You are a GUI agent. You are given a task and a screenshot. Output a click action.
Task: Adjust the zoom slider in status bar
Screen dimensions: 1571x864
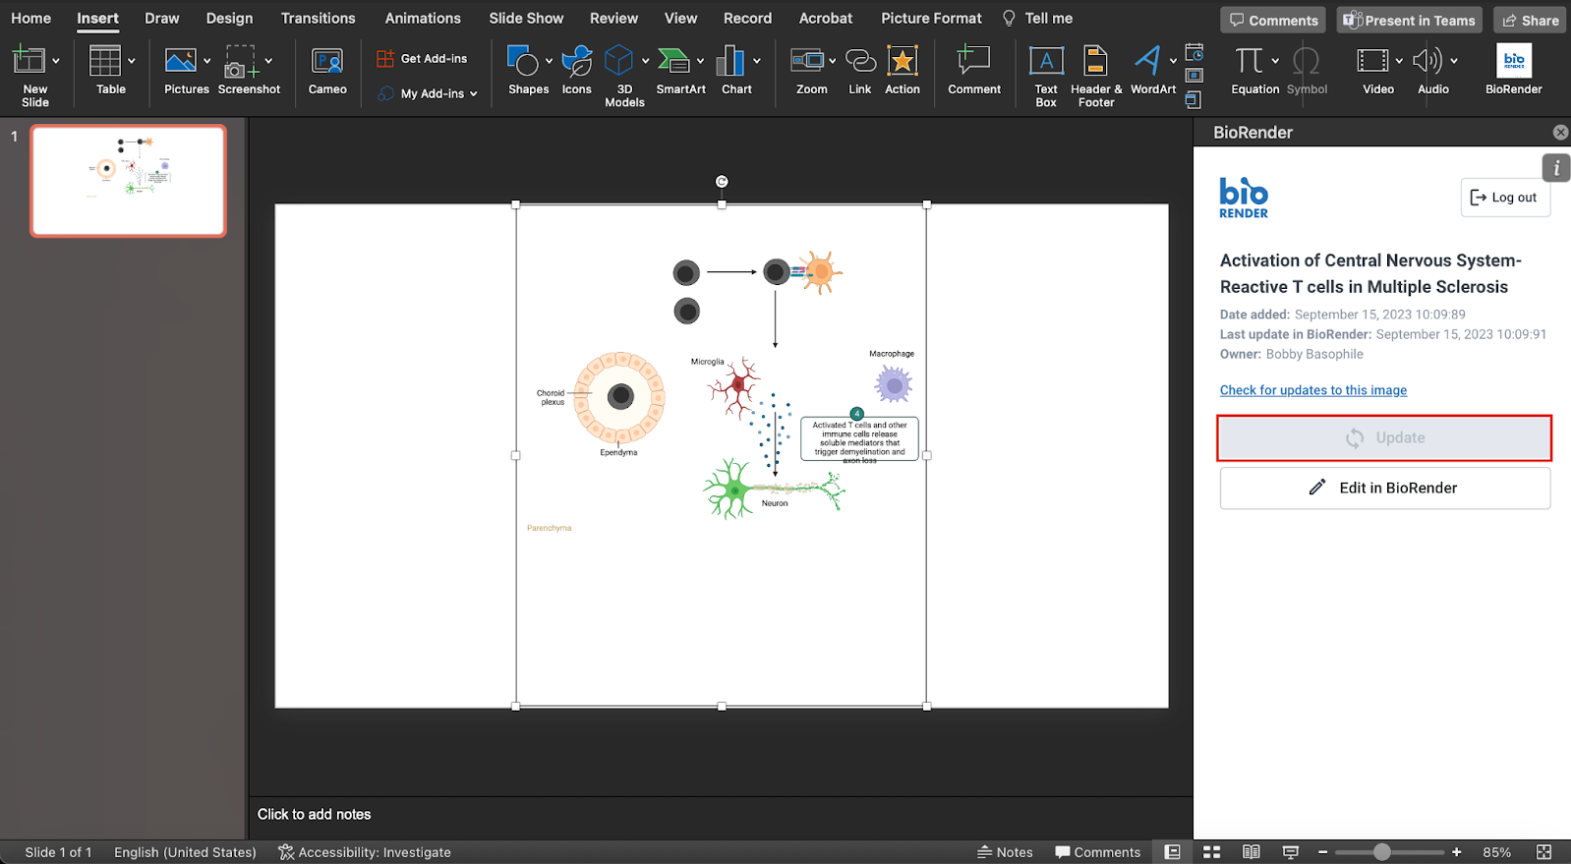1381,852
